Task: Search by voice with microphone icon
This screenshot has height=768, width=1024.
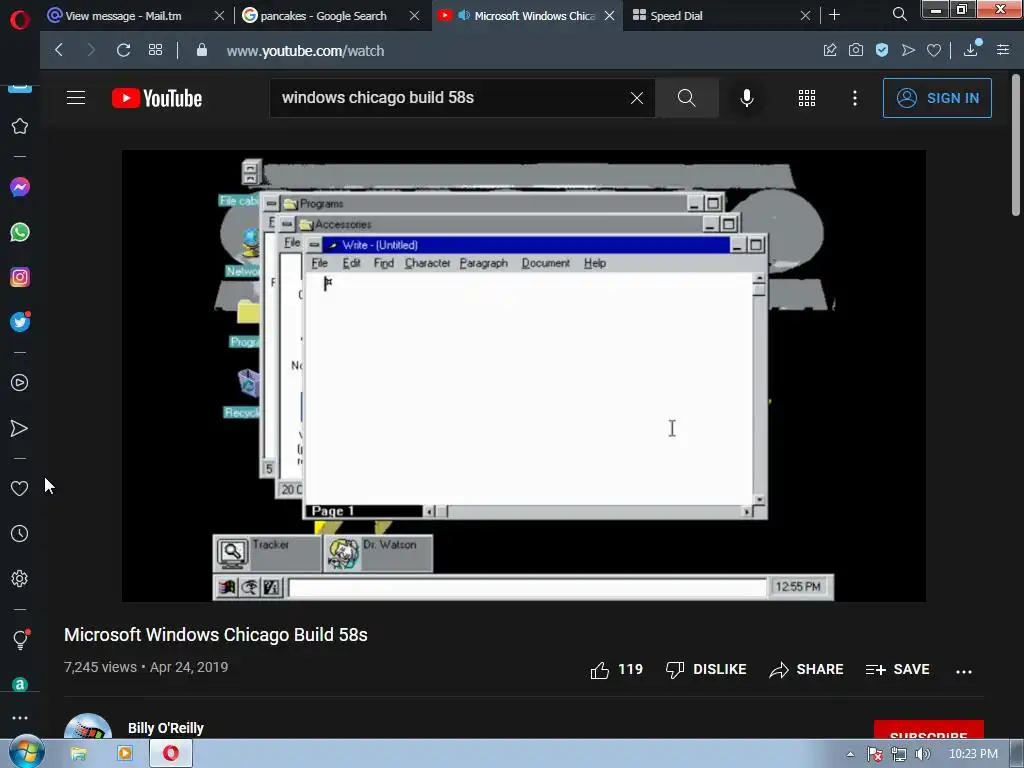Action: [x=747, y=98]
